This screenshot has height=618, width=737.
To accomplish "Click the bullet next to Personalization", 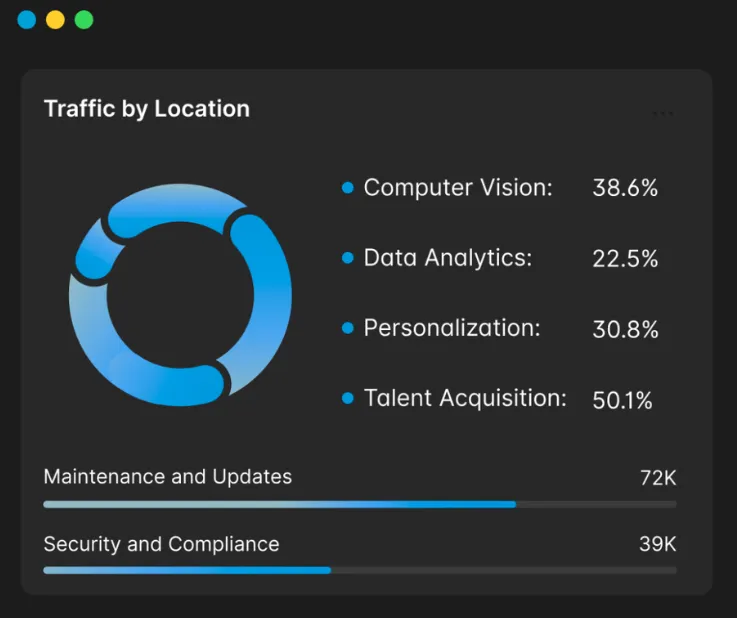I will click(348, 328).
